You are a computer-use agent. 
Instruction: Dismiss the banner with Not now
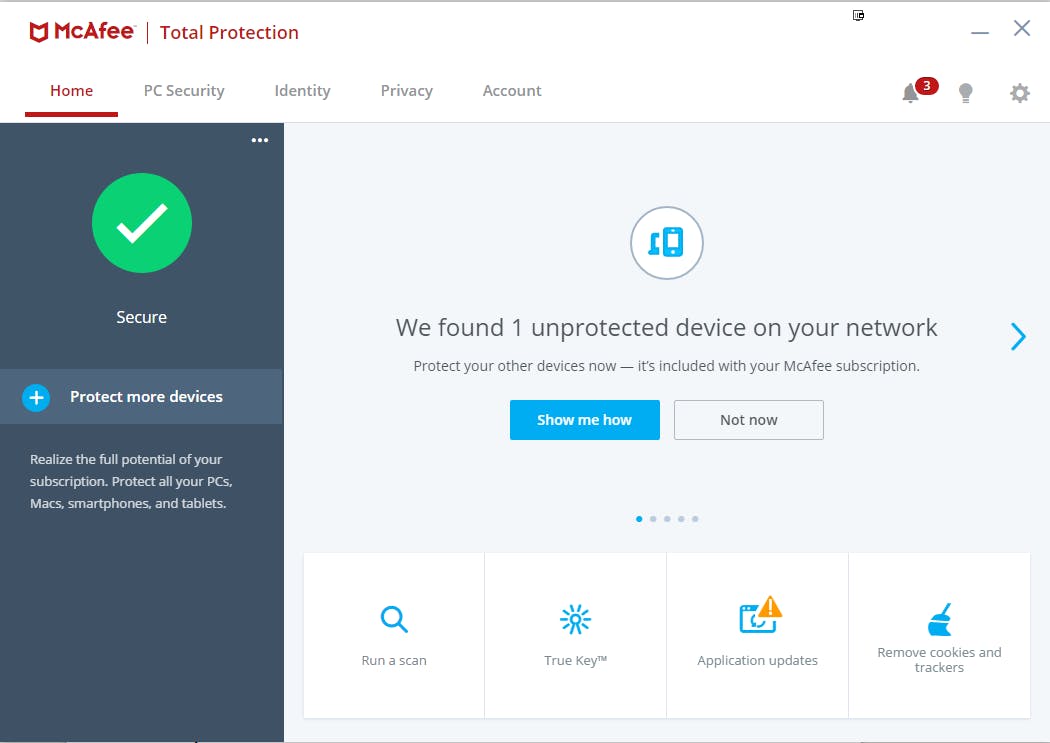point(748,420)
